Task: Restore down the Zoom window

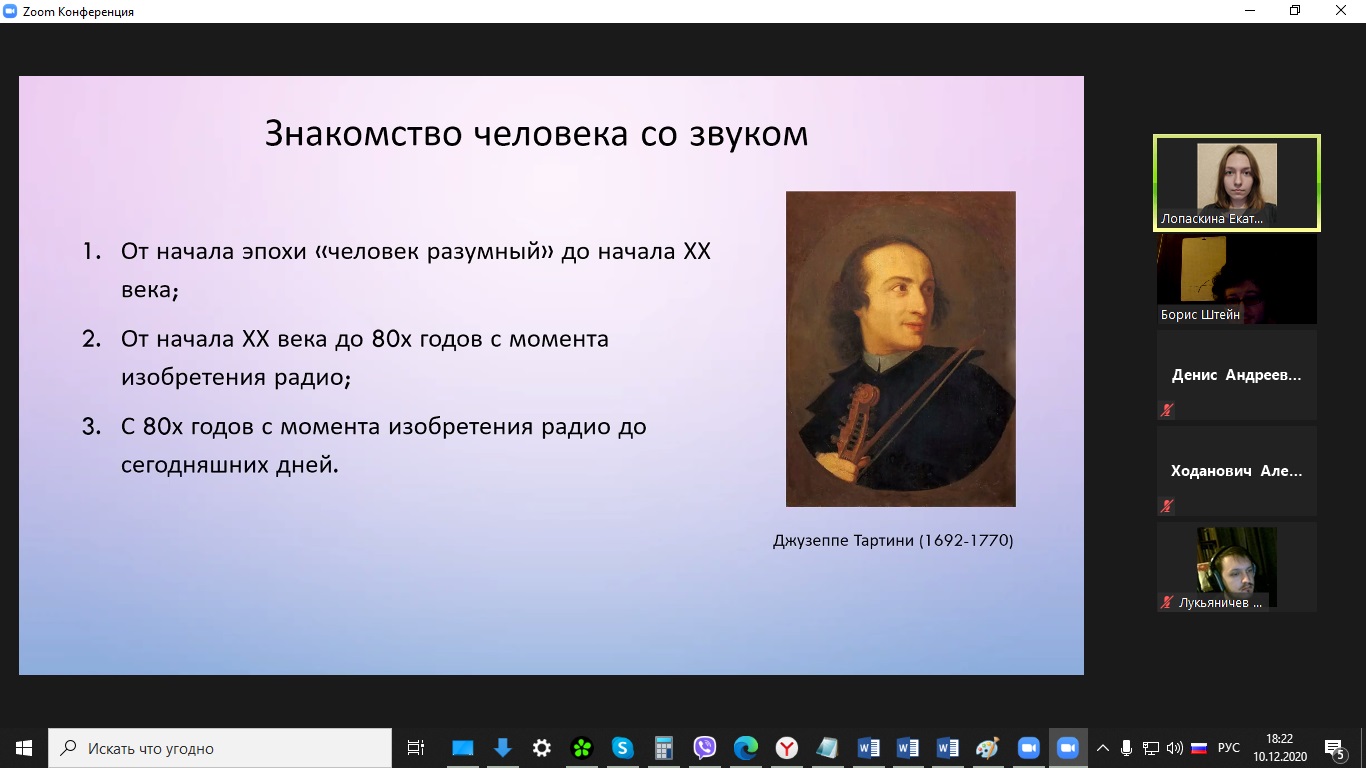Action: pyautogui.click(x=1295, y=11)
